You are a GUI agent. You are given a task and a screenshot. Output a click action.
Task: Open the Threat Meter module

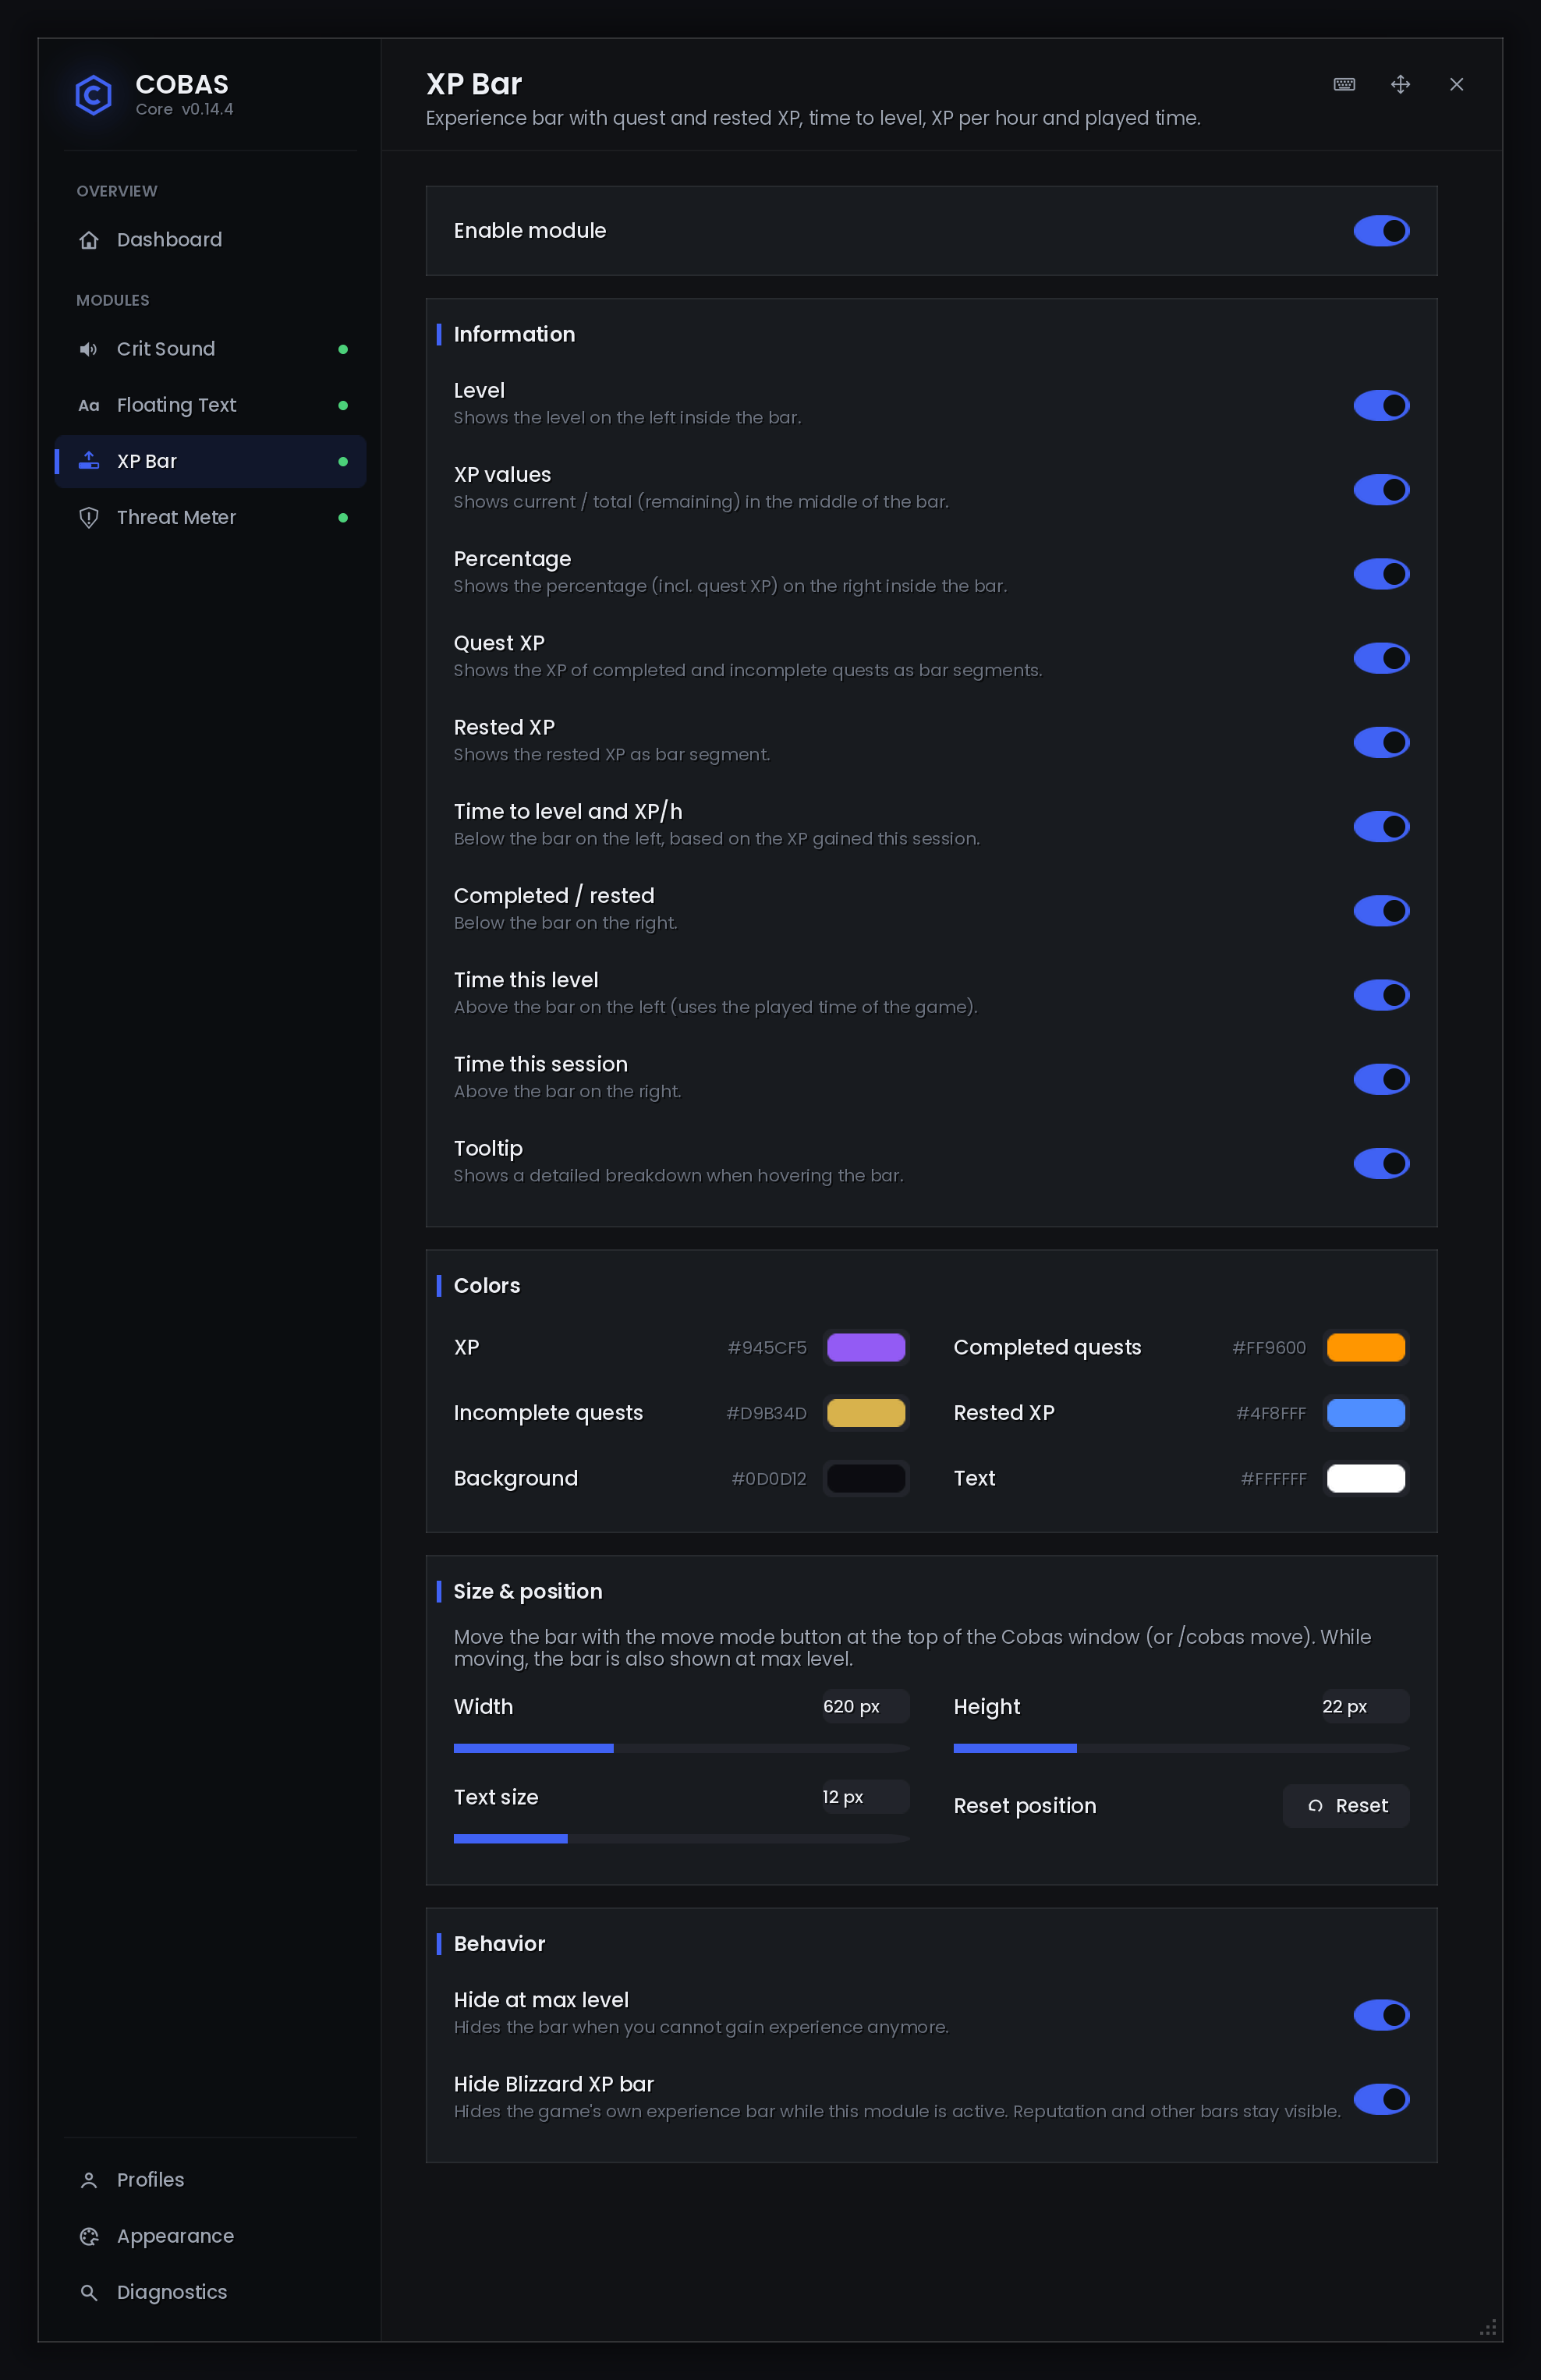pos(210,517)
